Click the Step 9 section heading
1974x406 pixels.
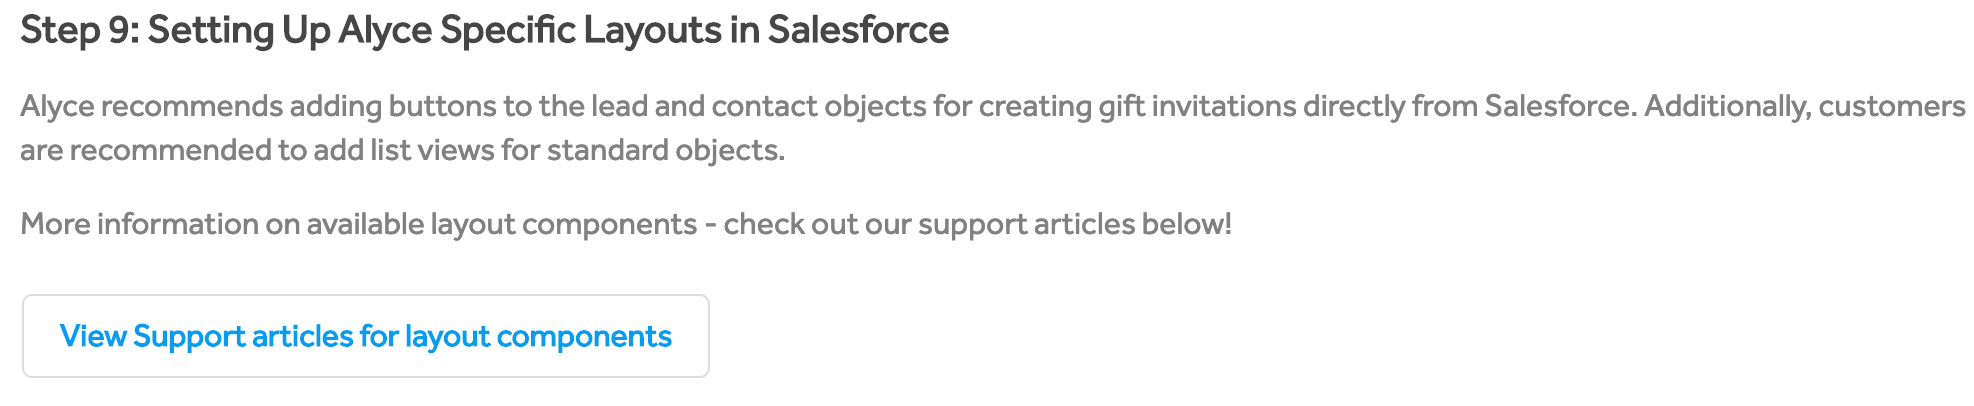click(484, 30)
